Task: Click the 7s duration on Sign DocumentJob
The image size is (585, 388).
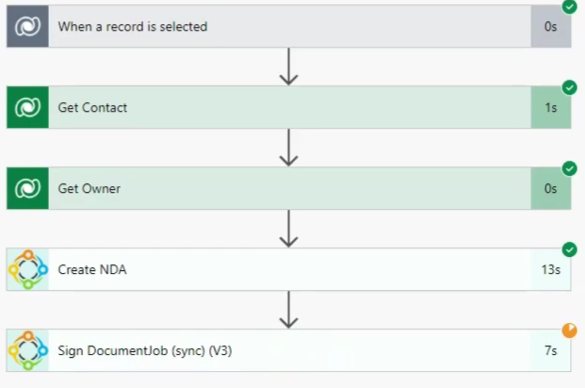Action: coord(551,351)
